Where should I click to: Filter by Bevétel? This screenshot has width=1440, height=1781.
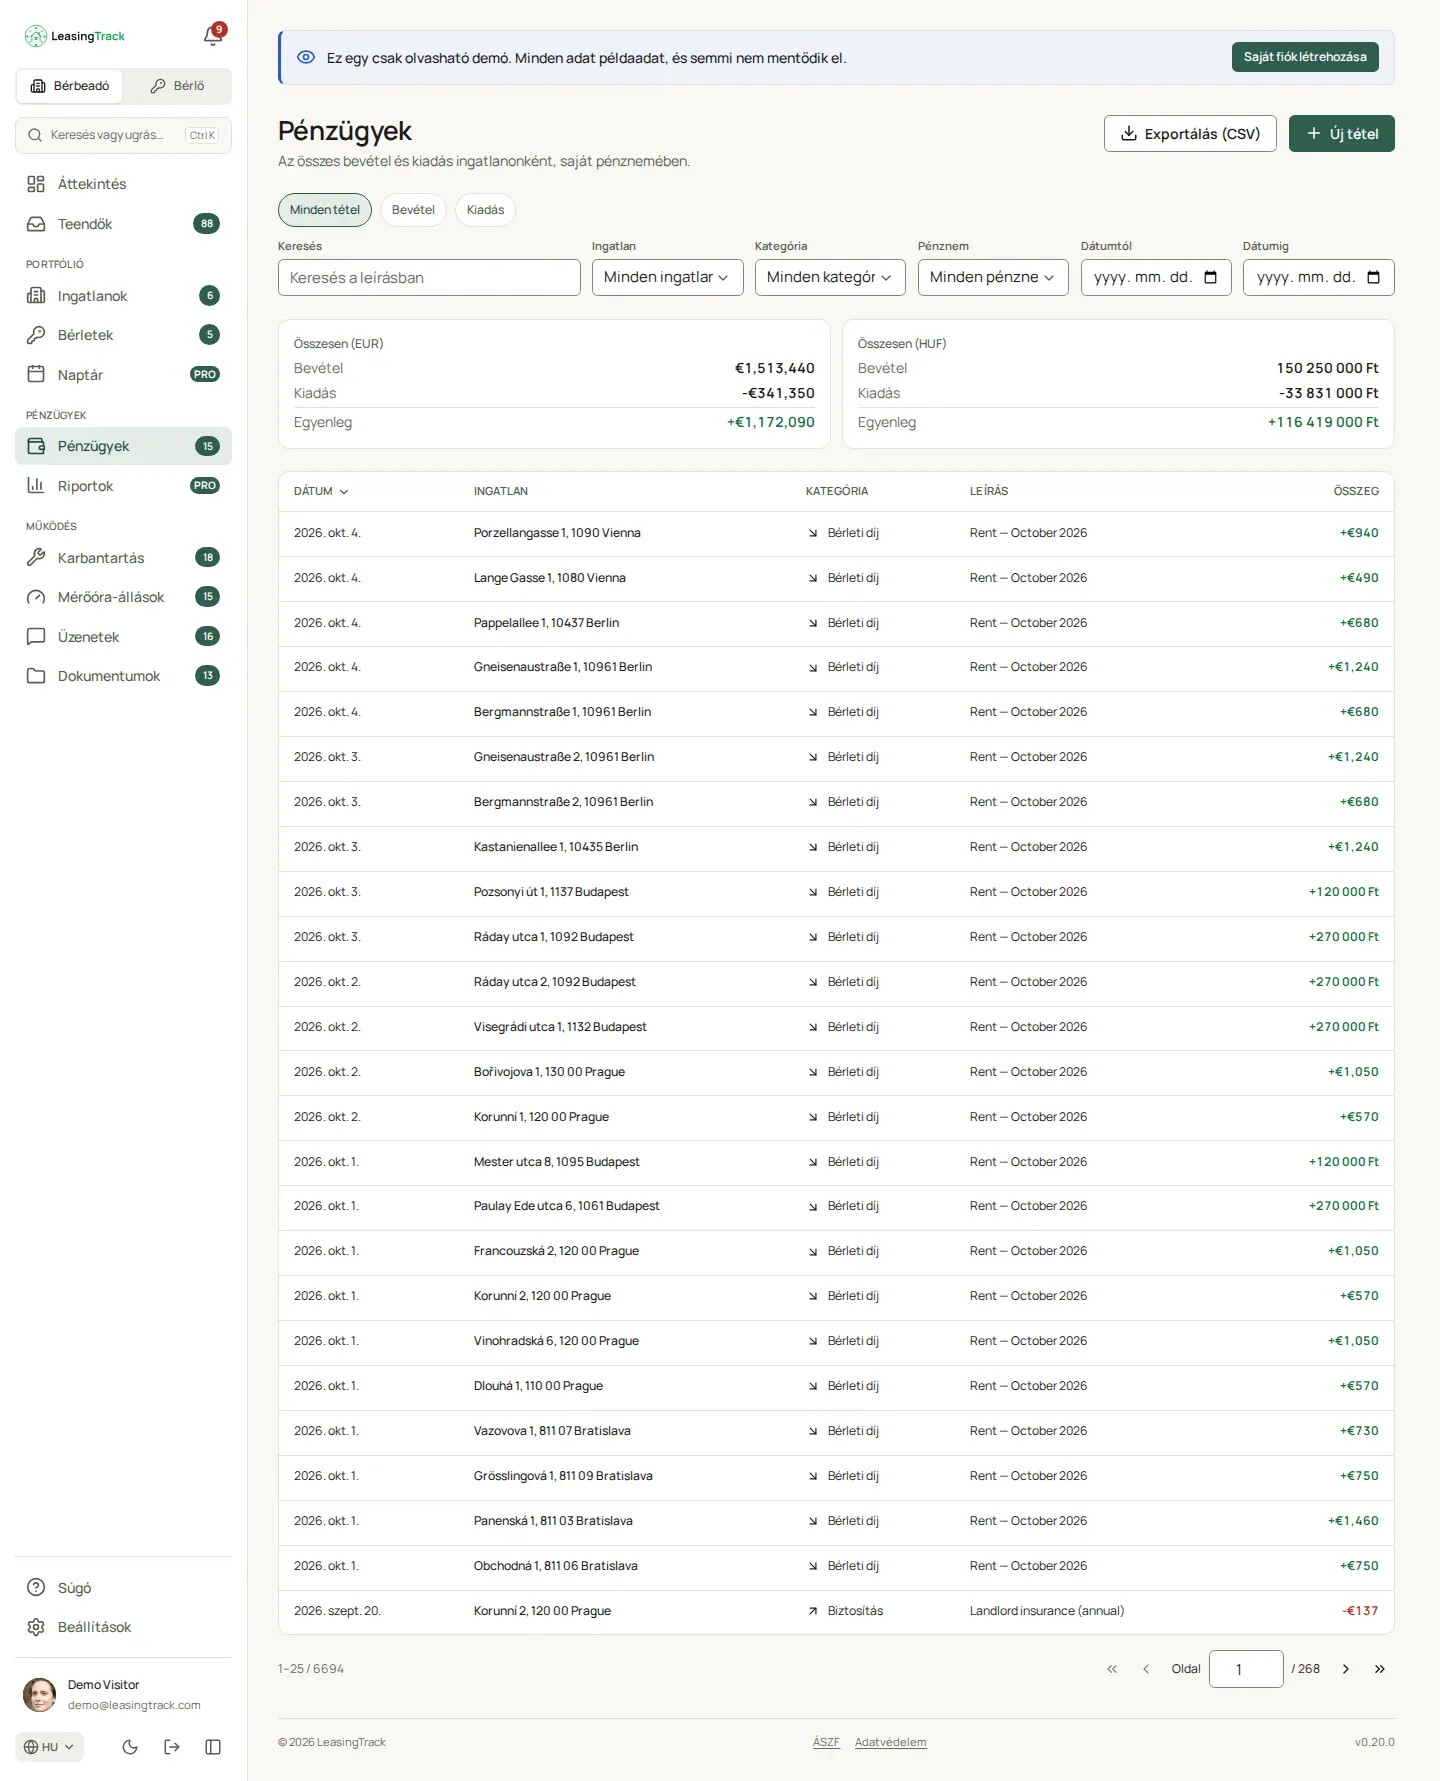[413, 210]
